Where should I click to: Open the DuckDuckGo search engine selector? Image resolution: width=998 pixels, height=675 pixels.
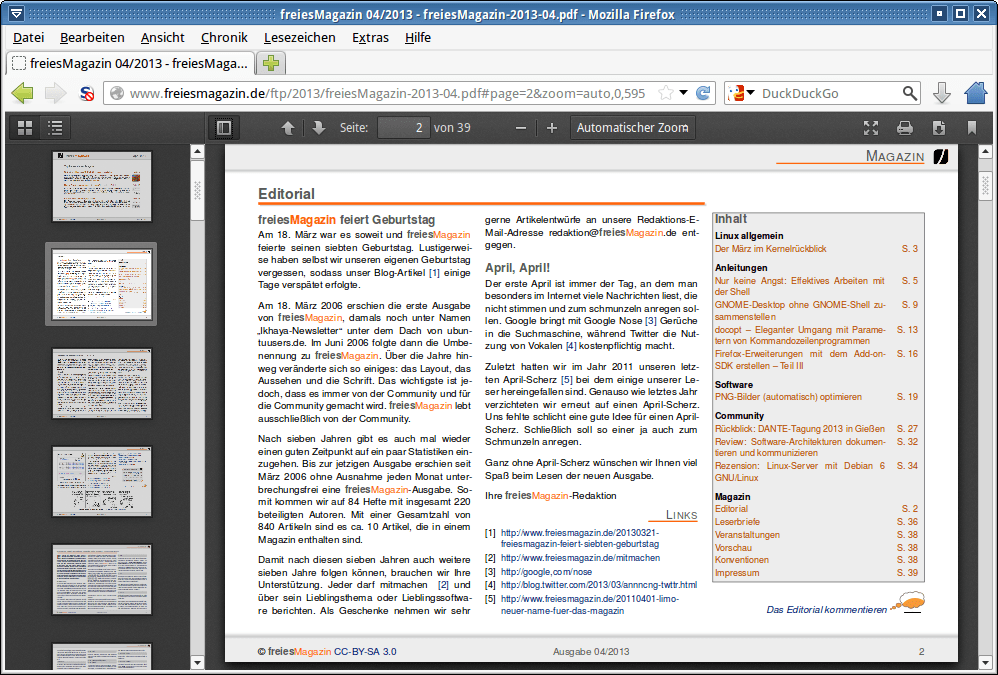click(741, 94)
